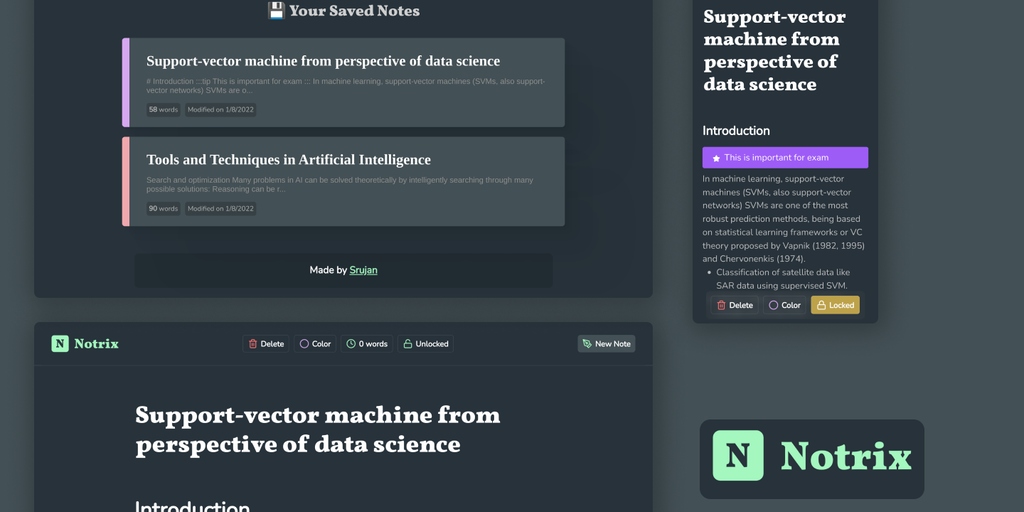
Task: Open the Tools and Techniques in Artificial Intelligence note
Action: [288, 160]
